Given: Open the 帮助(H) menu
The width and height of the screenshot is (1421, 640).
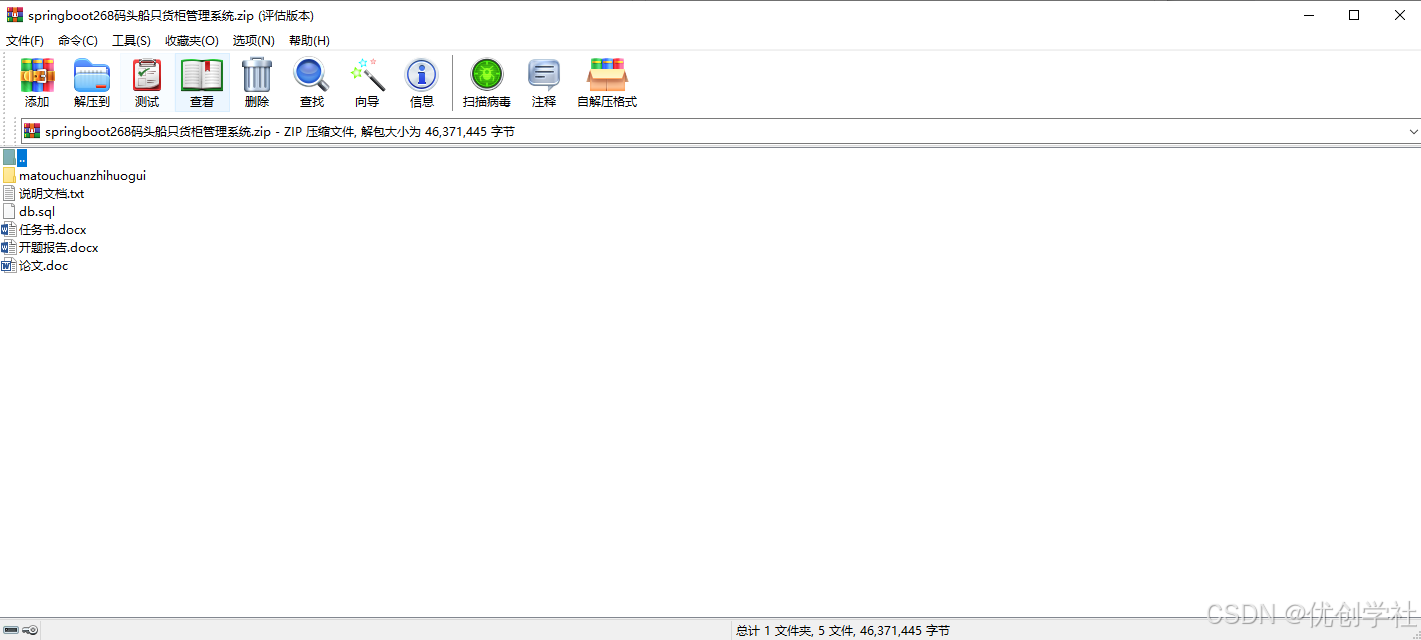Looking at the screenshot, I should click(309, 41).
